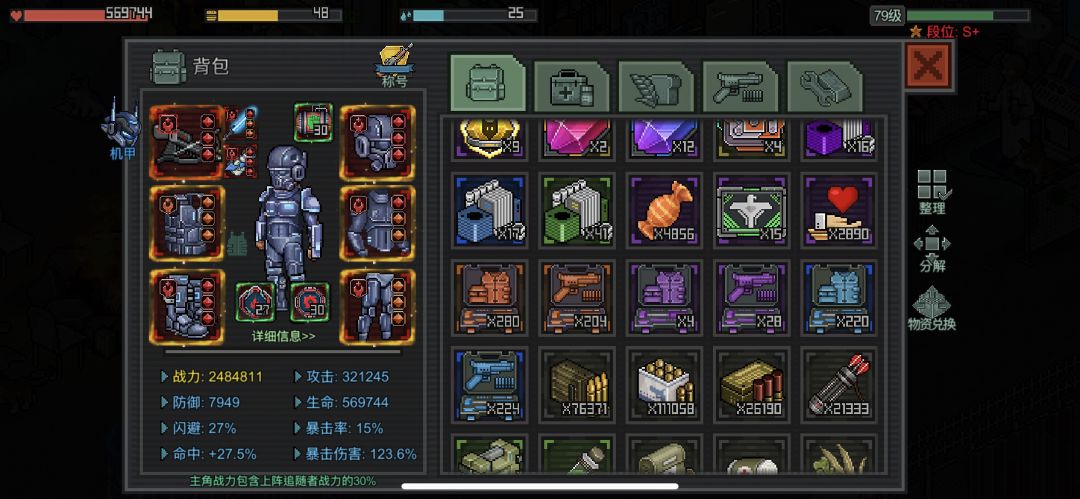
Task: Switch to the pistol weapons tab
Action: point(740,86)
